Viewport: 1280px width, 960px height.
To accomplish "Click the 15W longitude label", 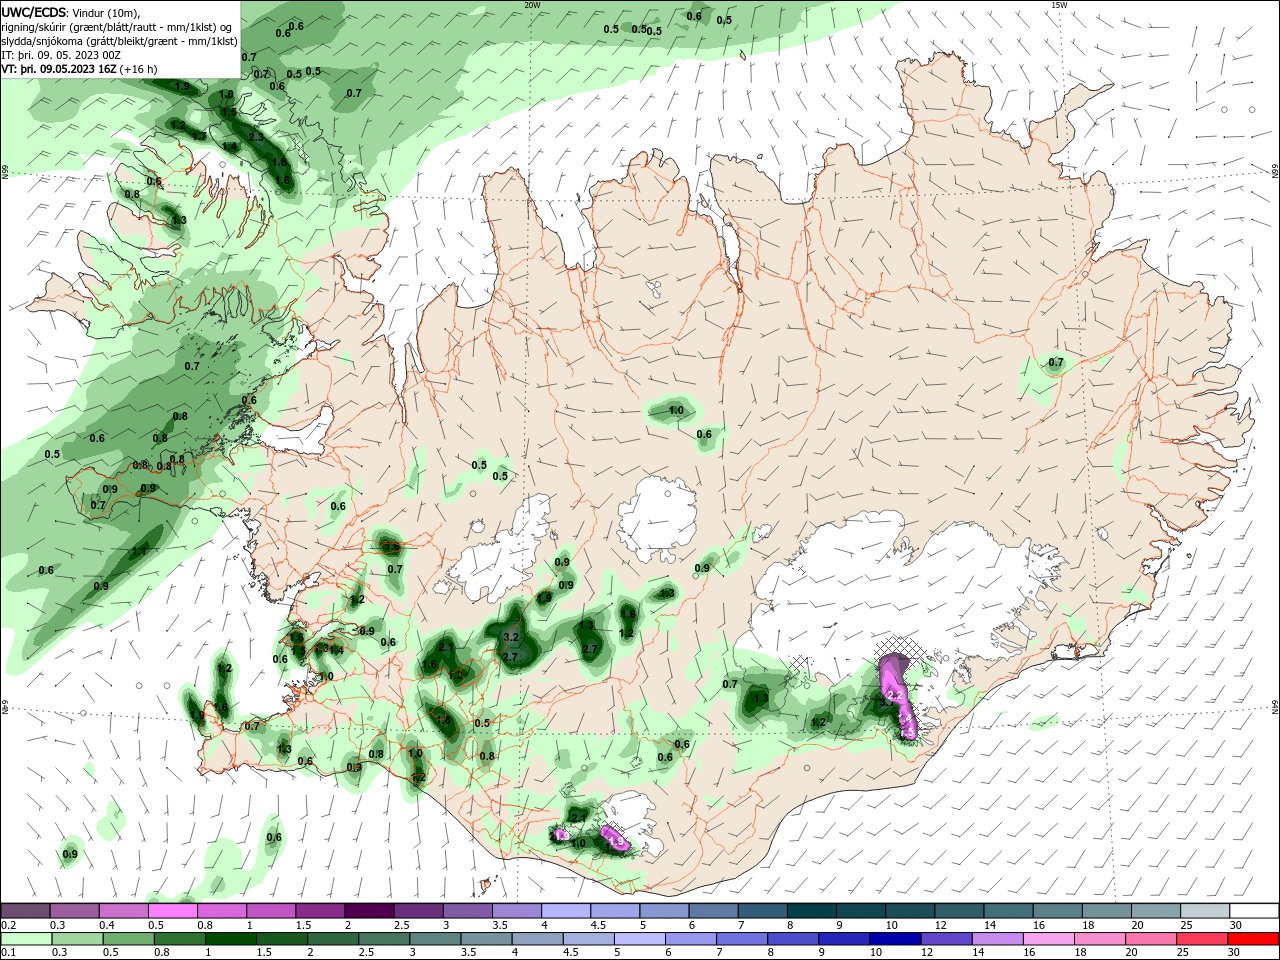I will (x=1059, y=5).
